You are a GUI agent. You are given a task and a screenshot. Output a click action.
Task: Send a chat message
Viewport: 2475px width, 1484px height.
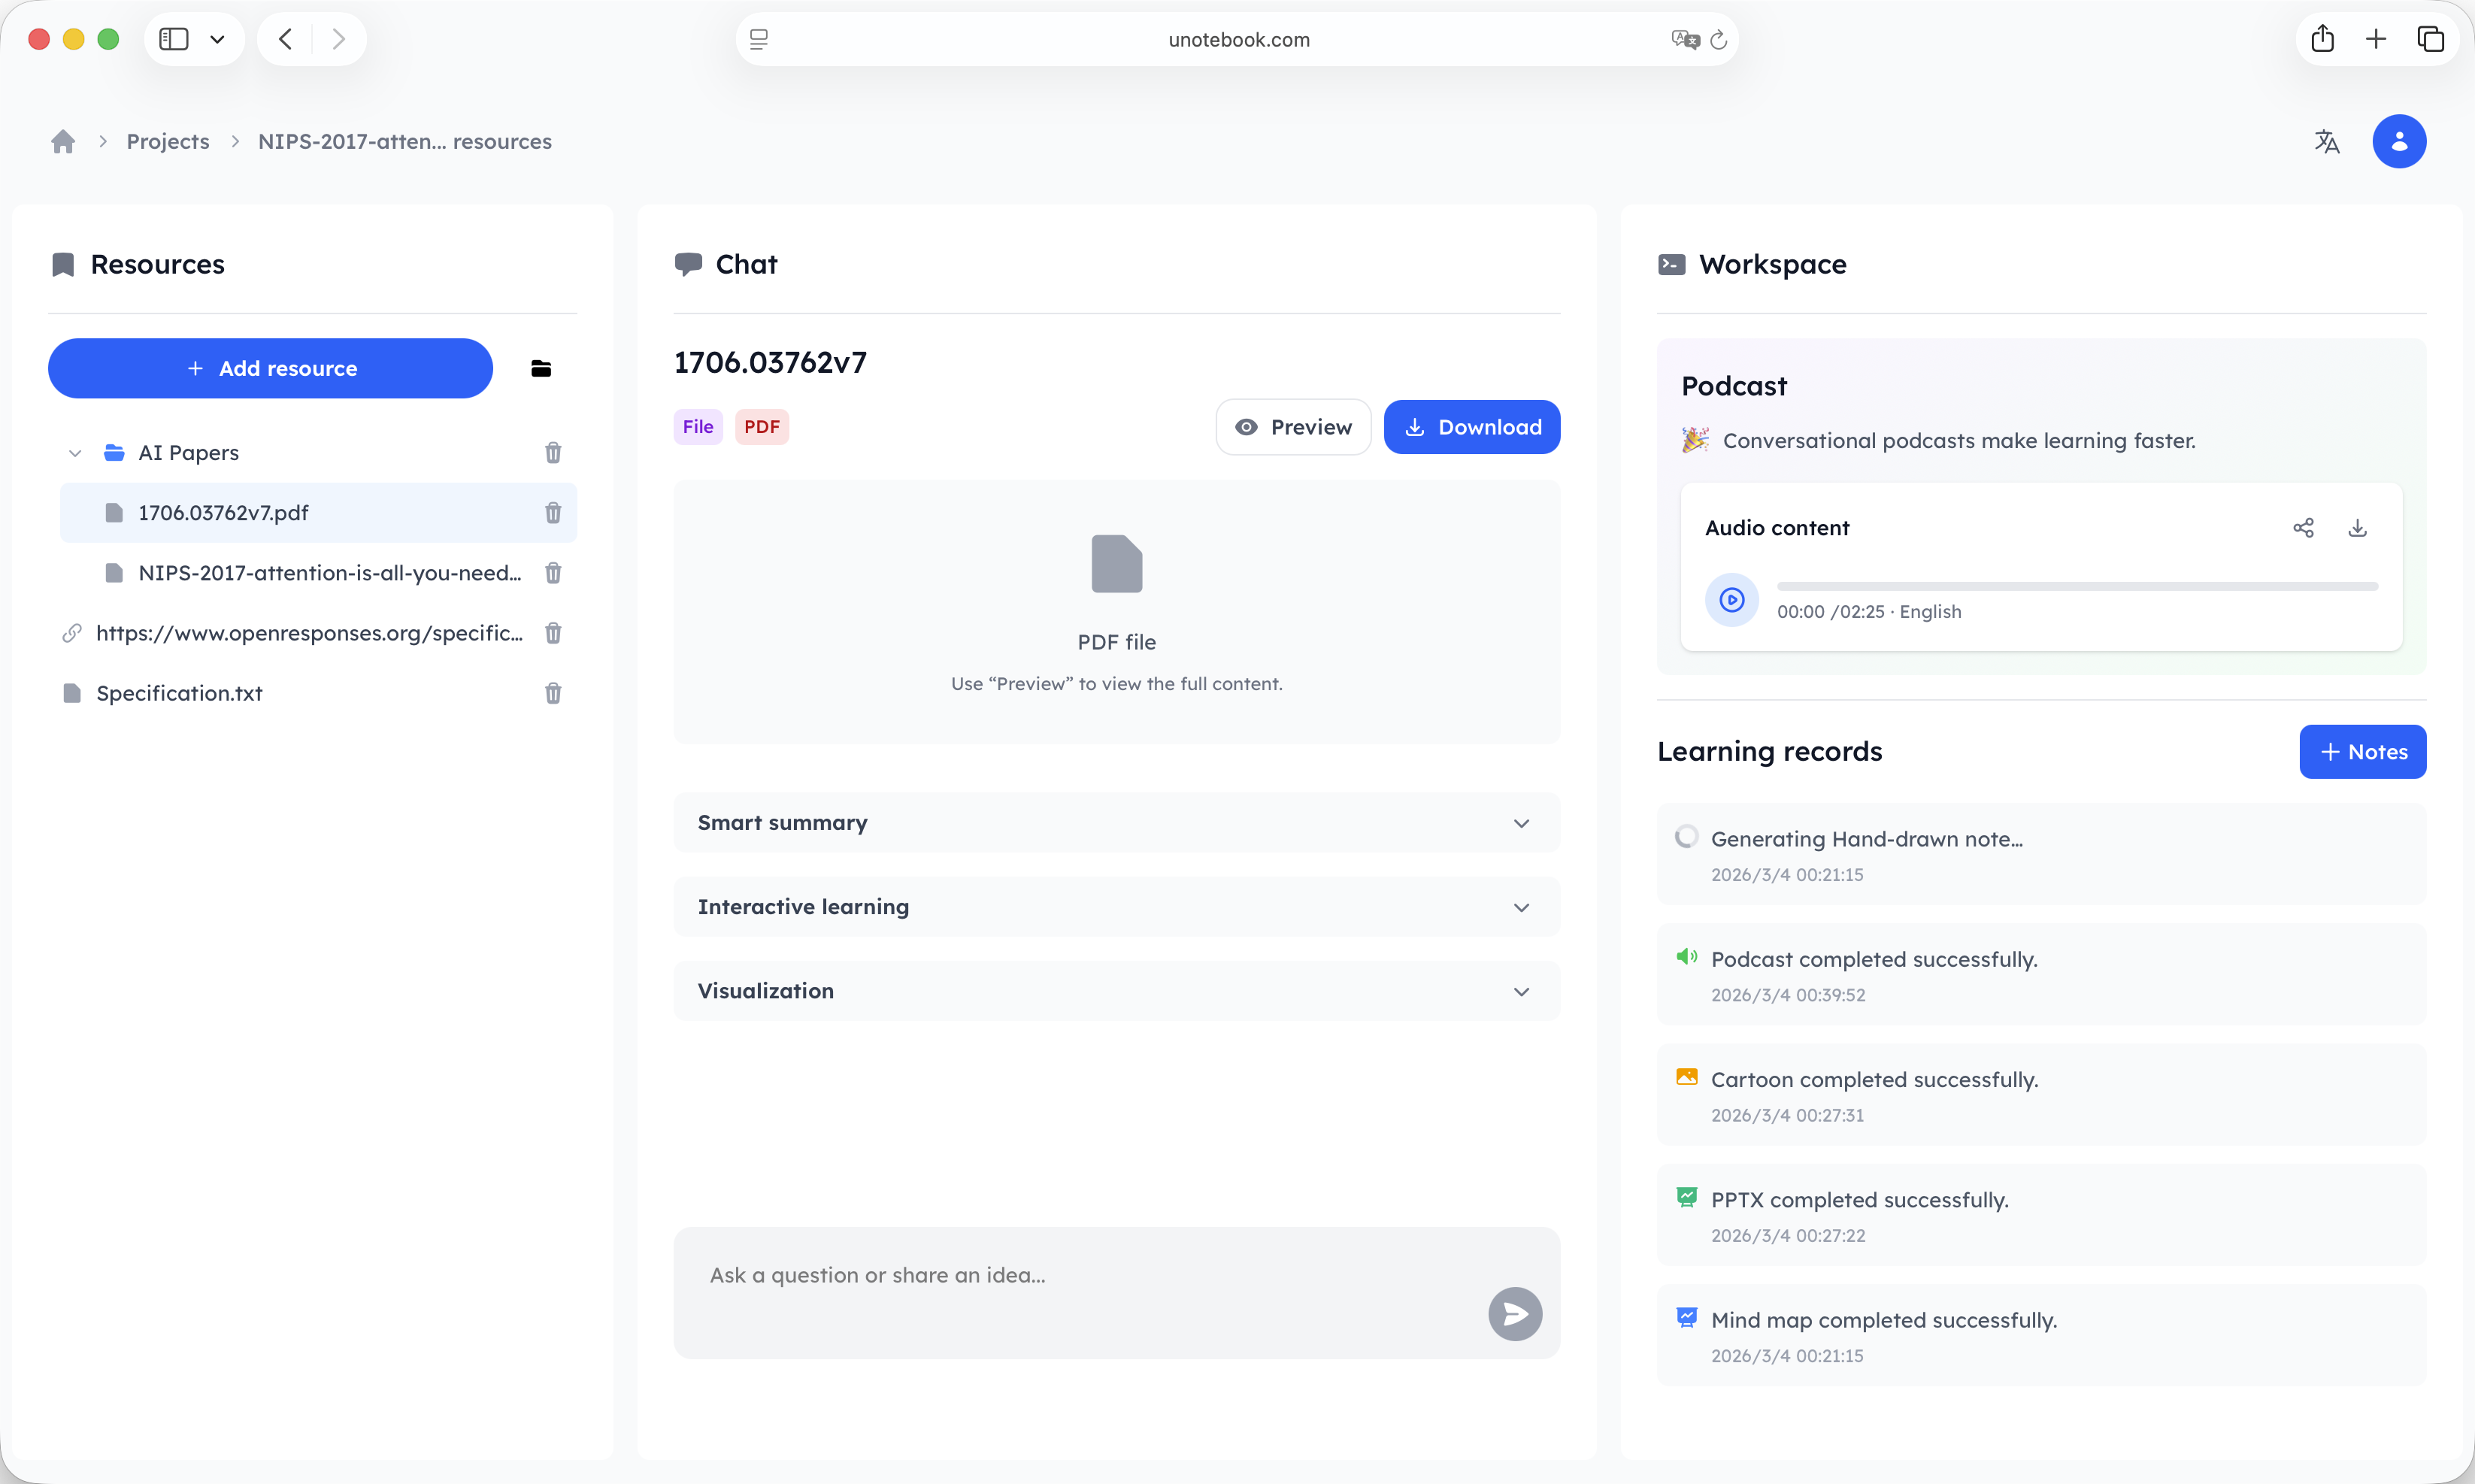(1513, 1313)
